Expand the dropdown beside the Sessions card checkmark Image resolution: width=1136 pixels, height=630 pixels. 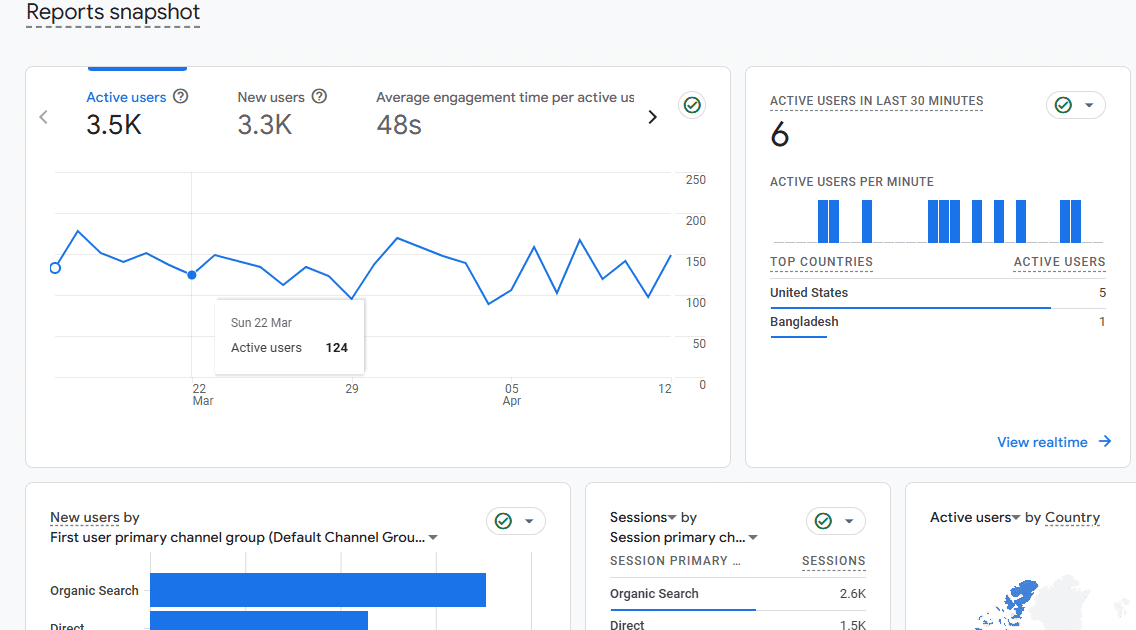click(849, 521)
